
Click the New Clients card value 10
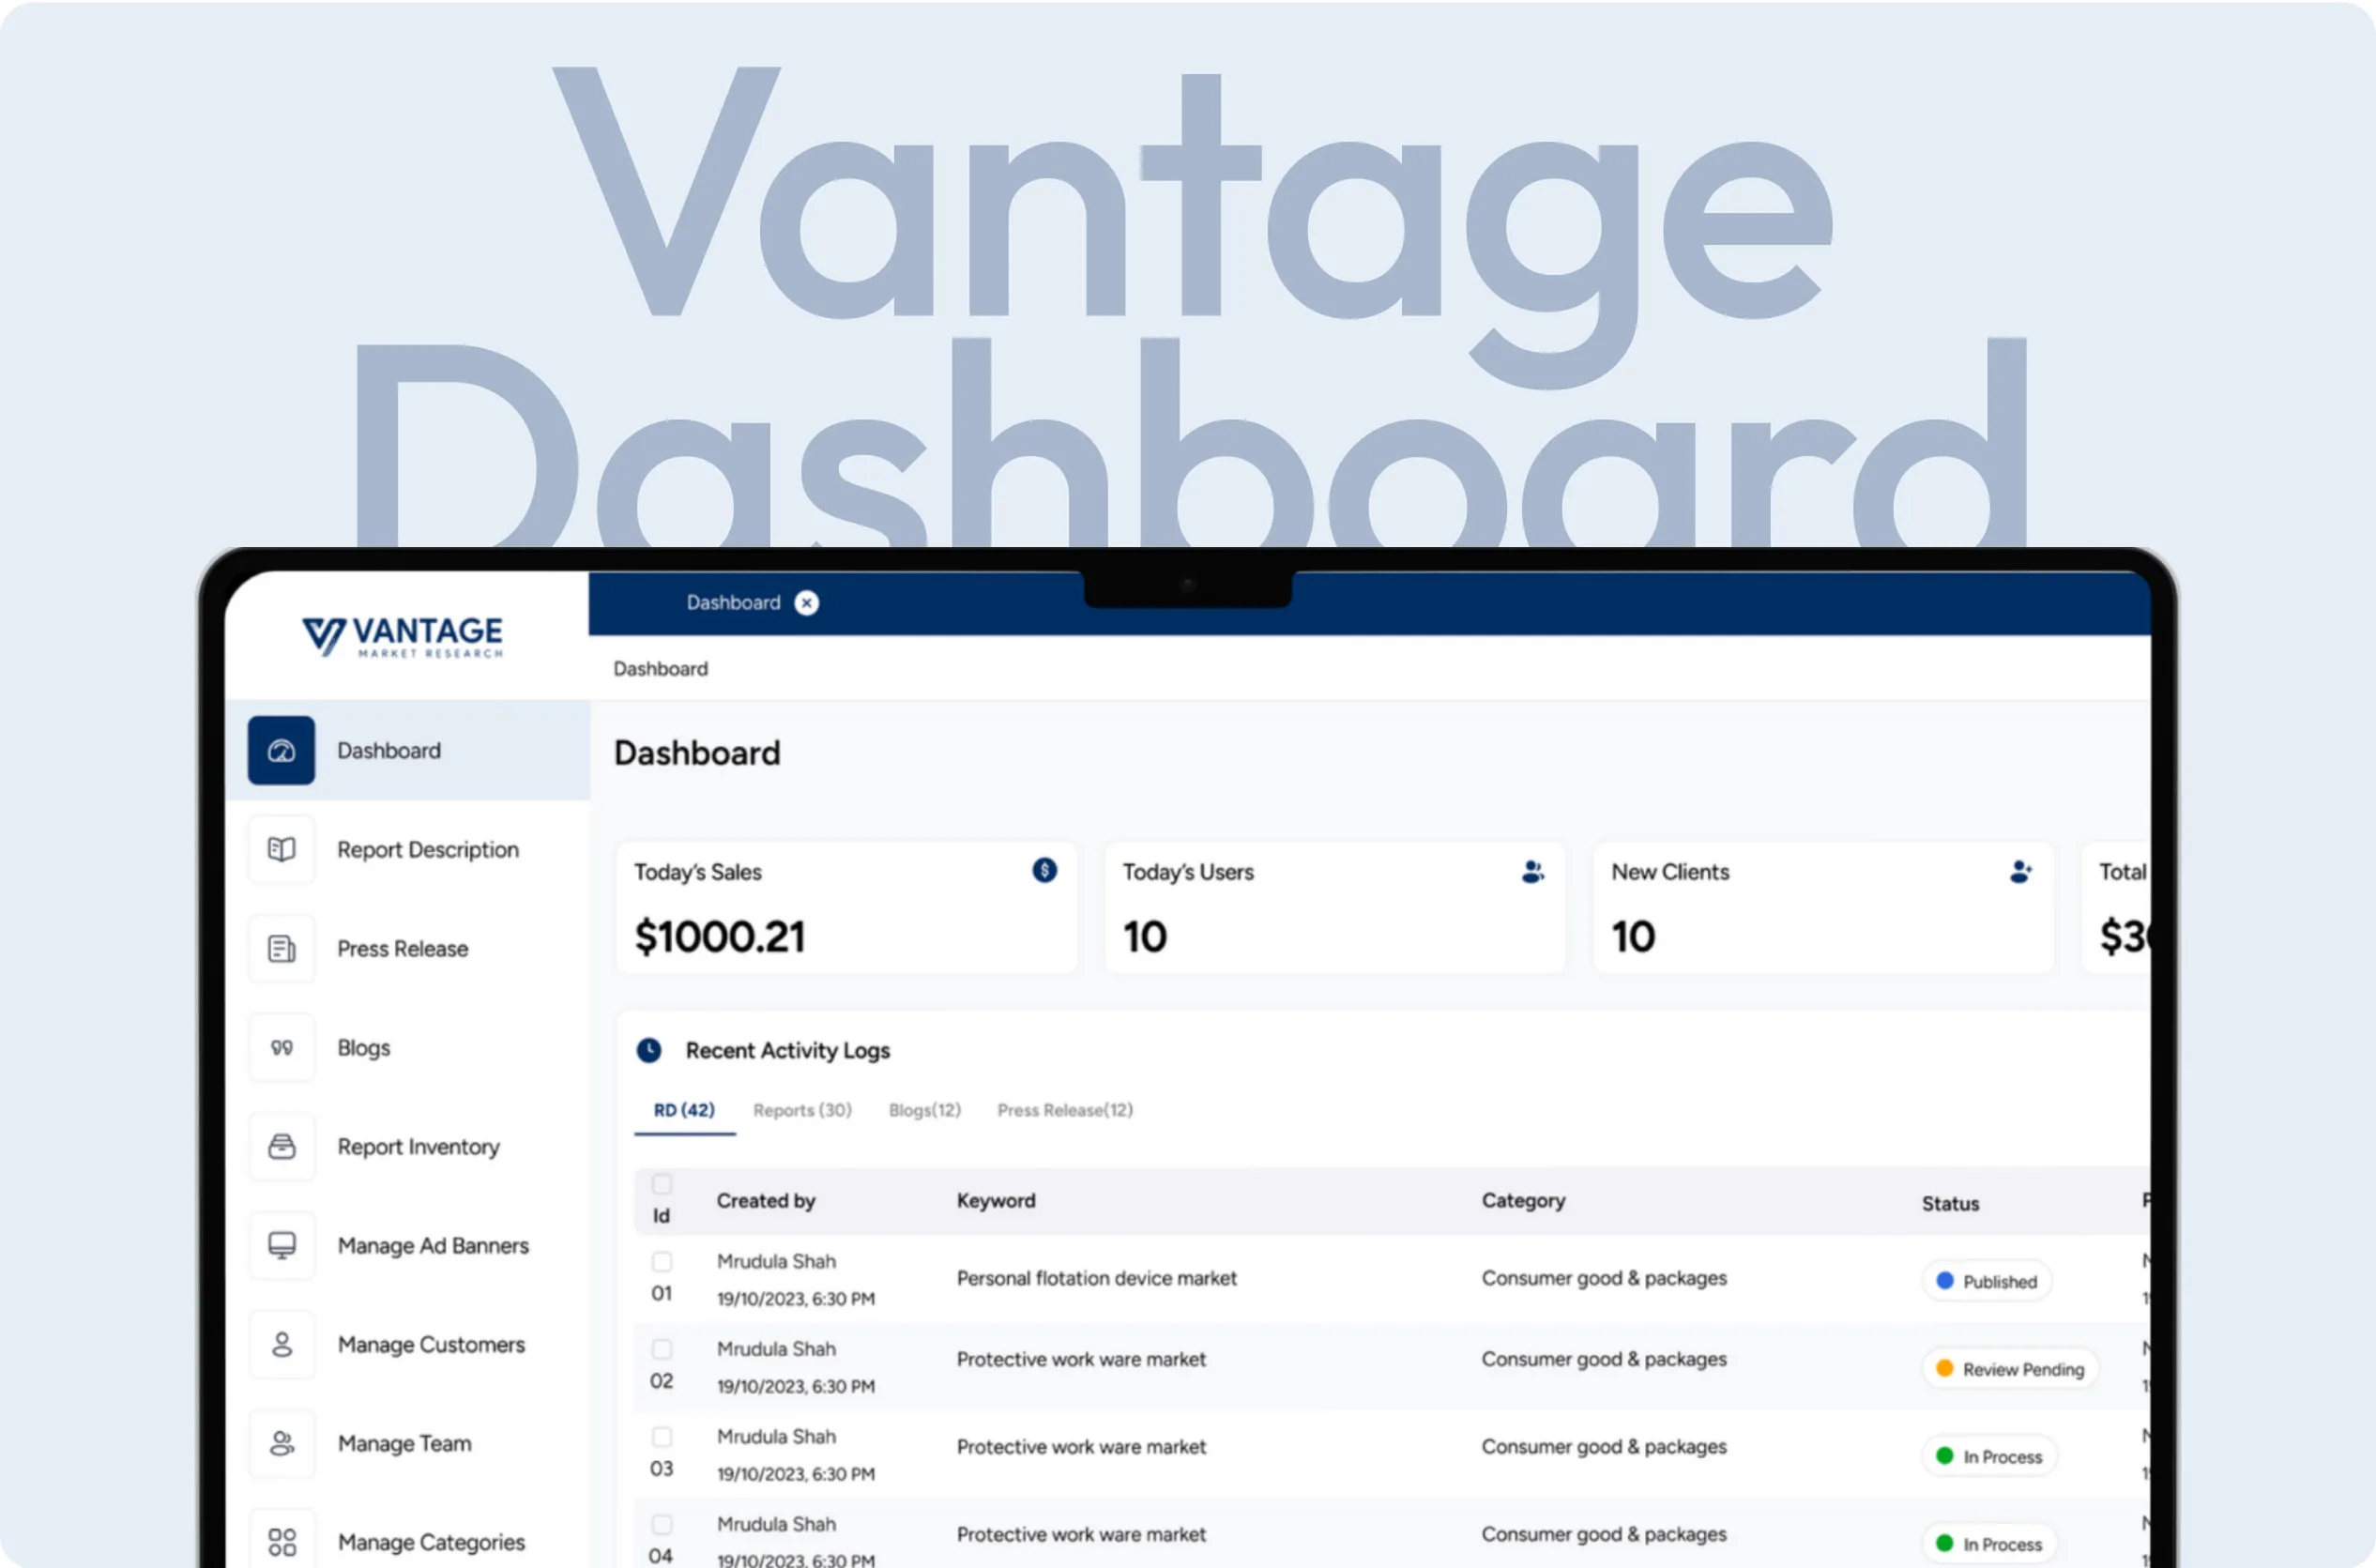pos(1633,937)
